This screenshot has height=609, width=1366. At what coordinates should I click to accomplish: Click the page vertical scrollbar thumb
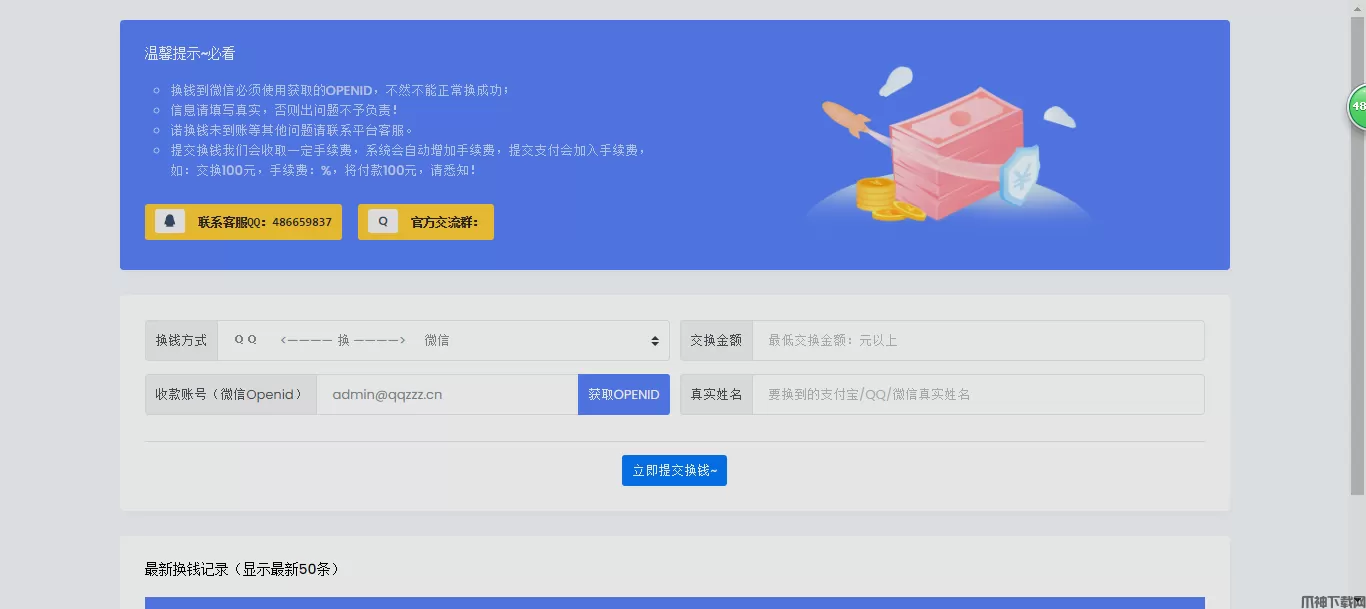click(1357, 255)
